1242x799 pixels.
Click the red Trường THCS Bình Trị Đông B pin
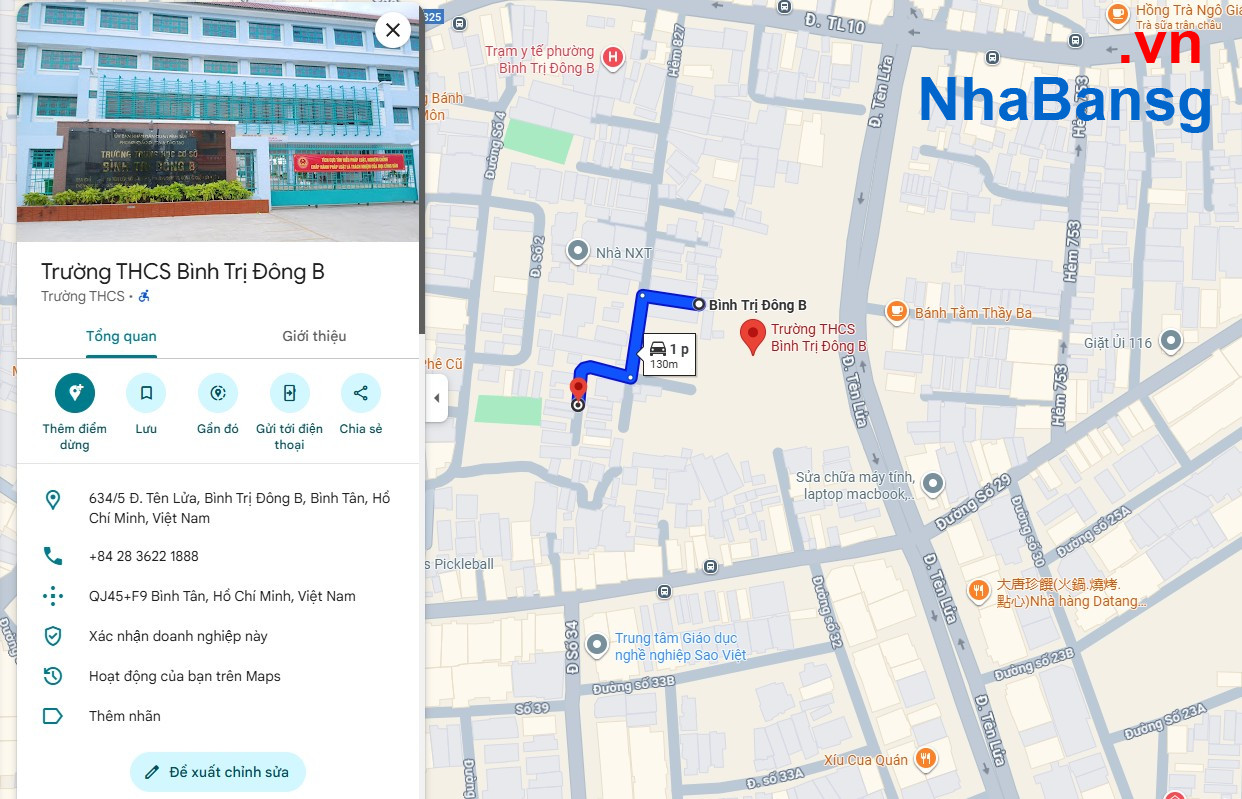(x=752, y=337)
